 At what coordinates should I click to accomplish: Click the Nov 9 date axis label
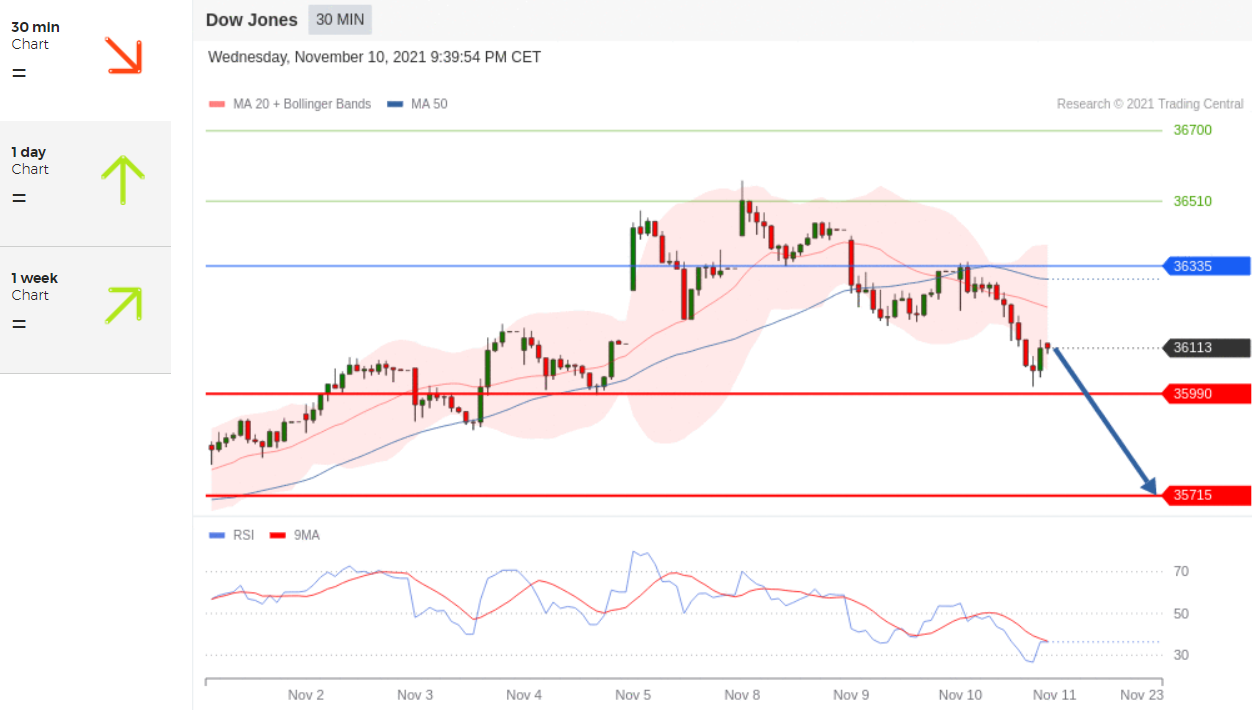click(x=851, y=695)
